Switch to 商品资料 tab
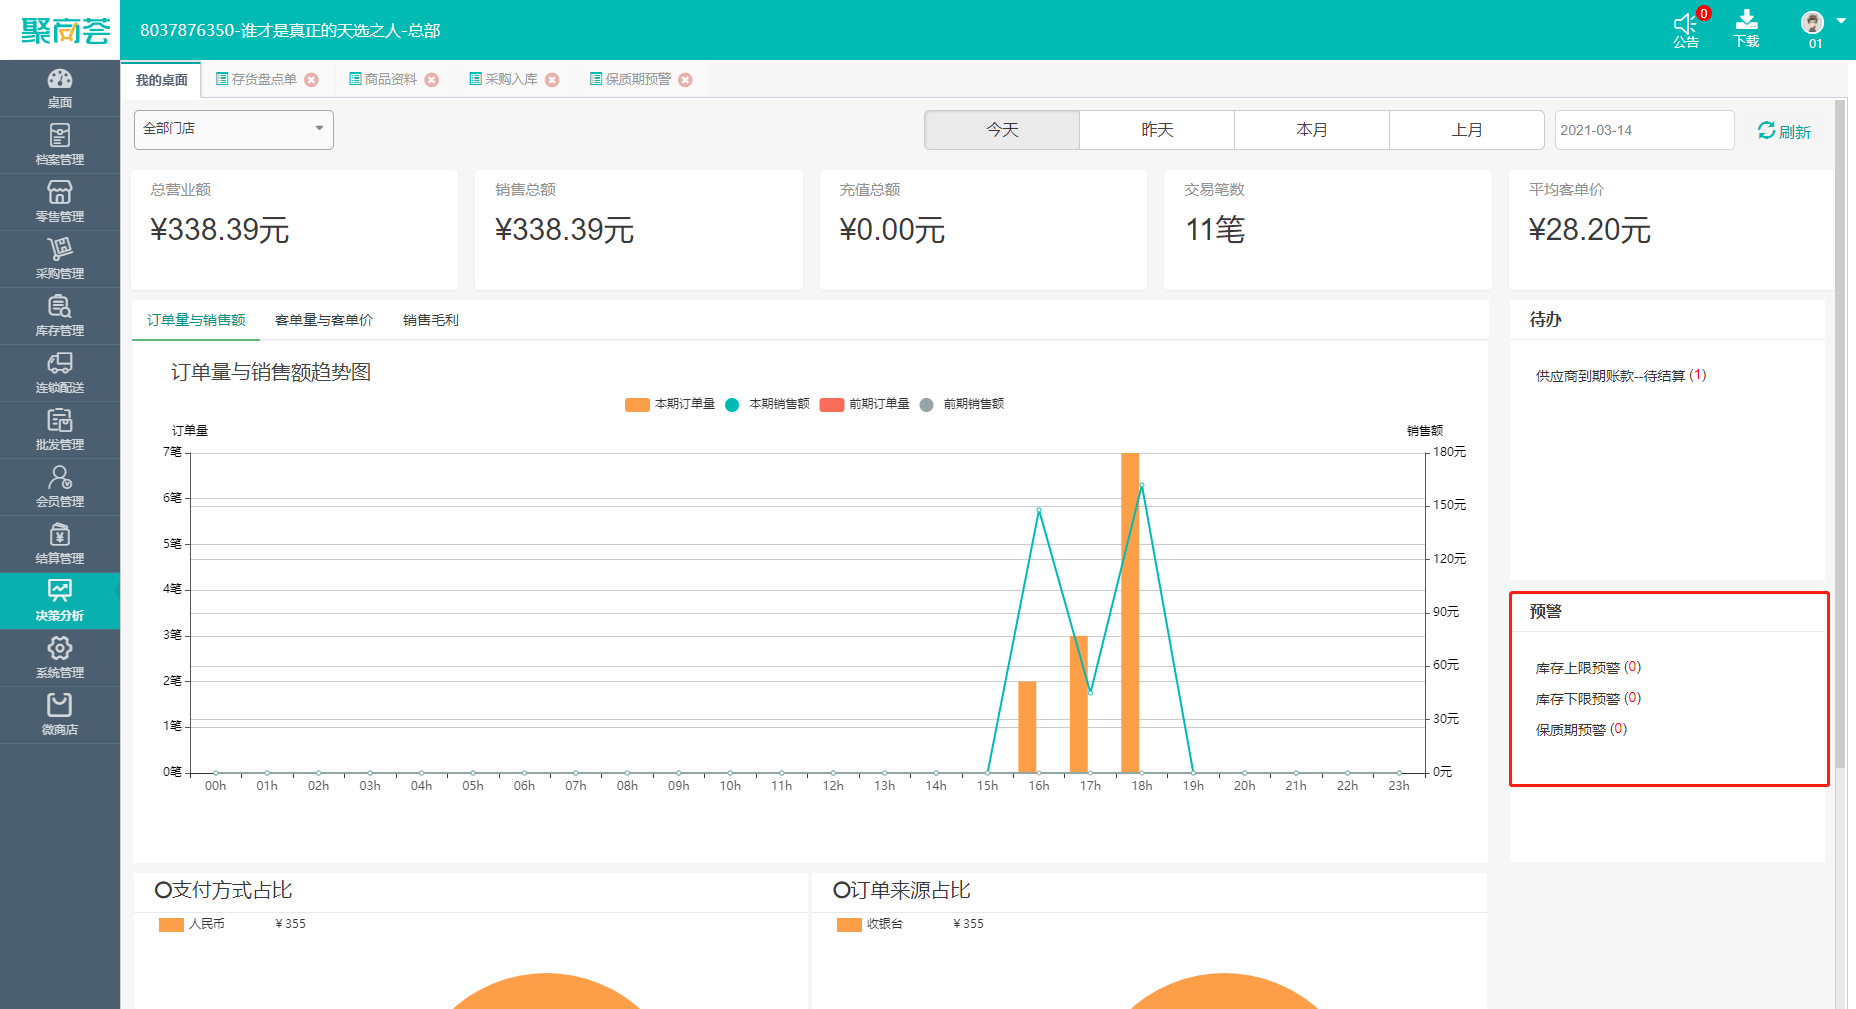The width and height of the screenshot is (1856, 1009). click(x=383, y=80)
